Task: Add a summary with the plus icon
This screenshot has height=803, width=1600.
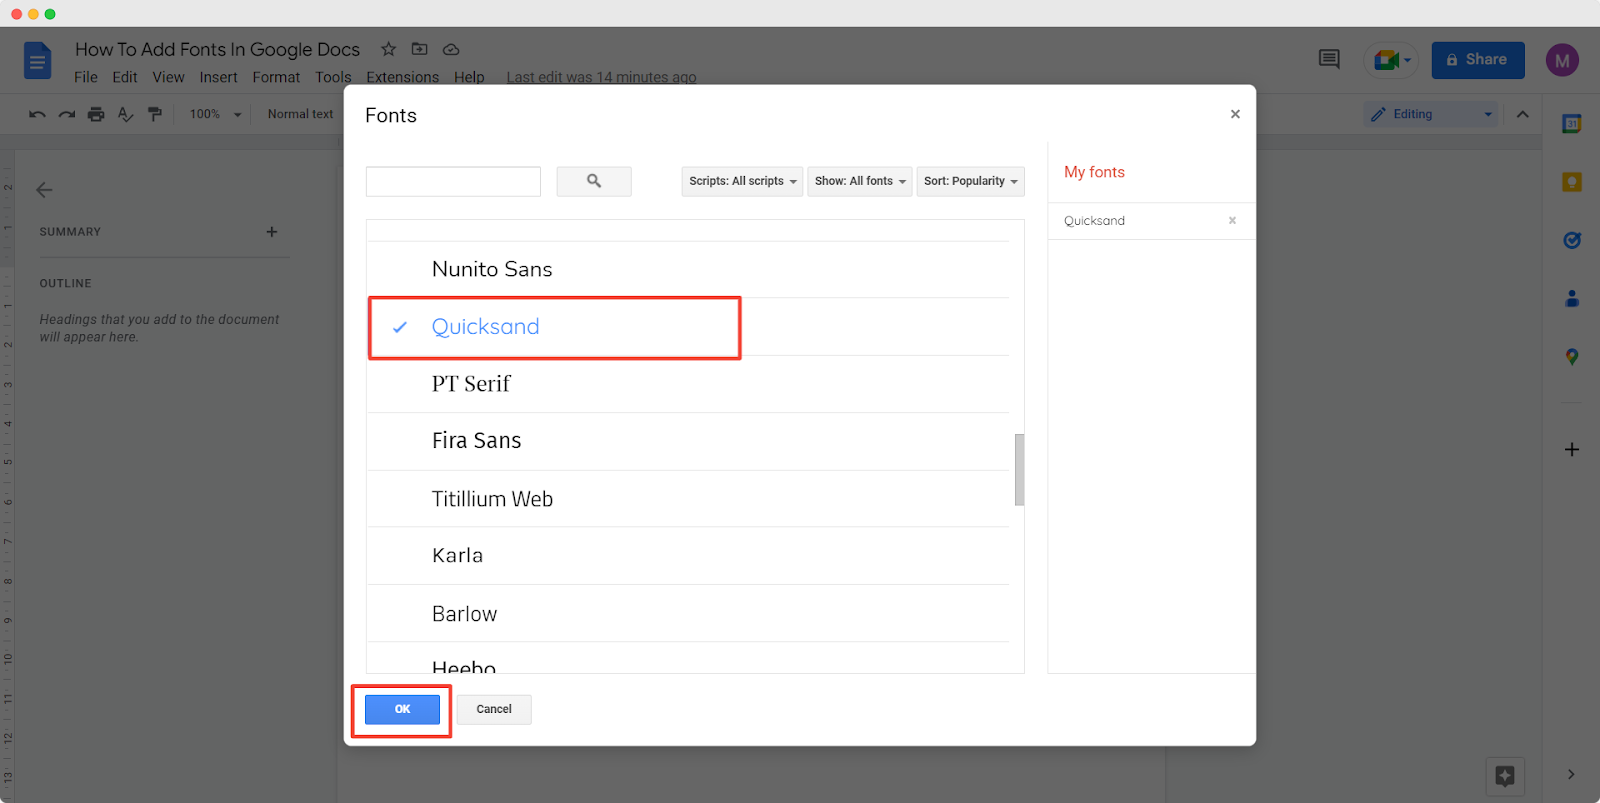Action: click(x=272, y=232)
